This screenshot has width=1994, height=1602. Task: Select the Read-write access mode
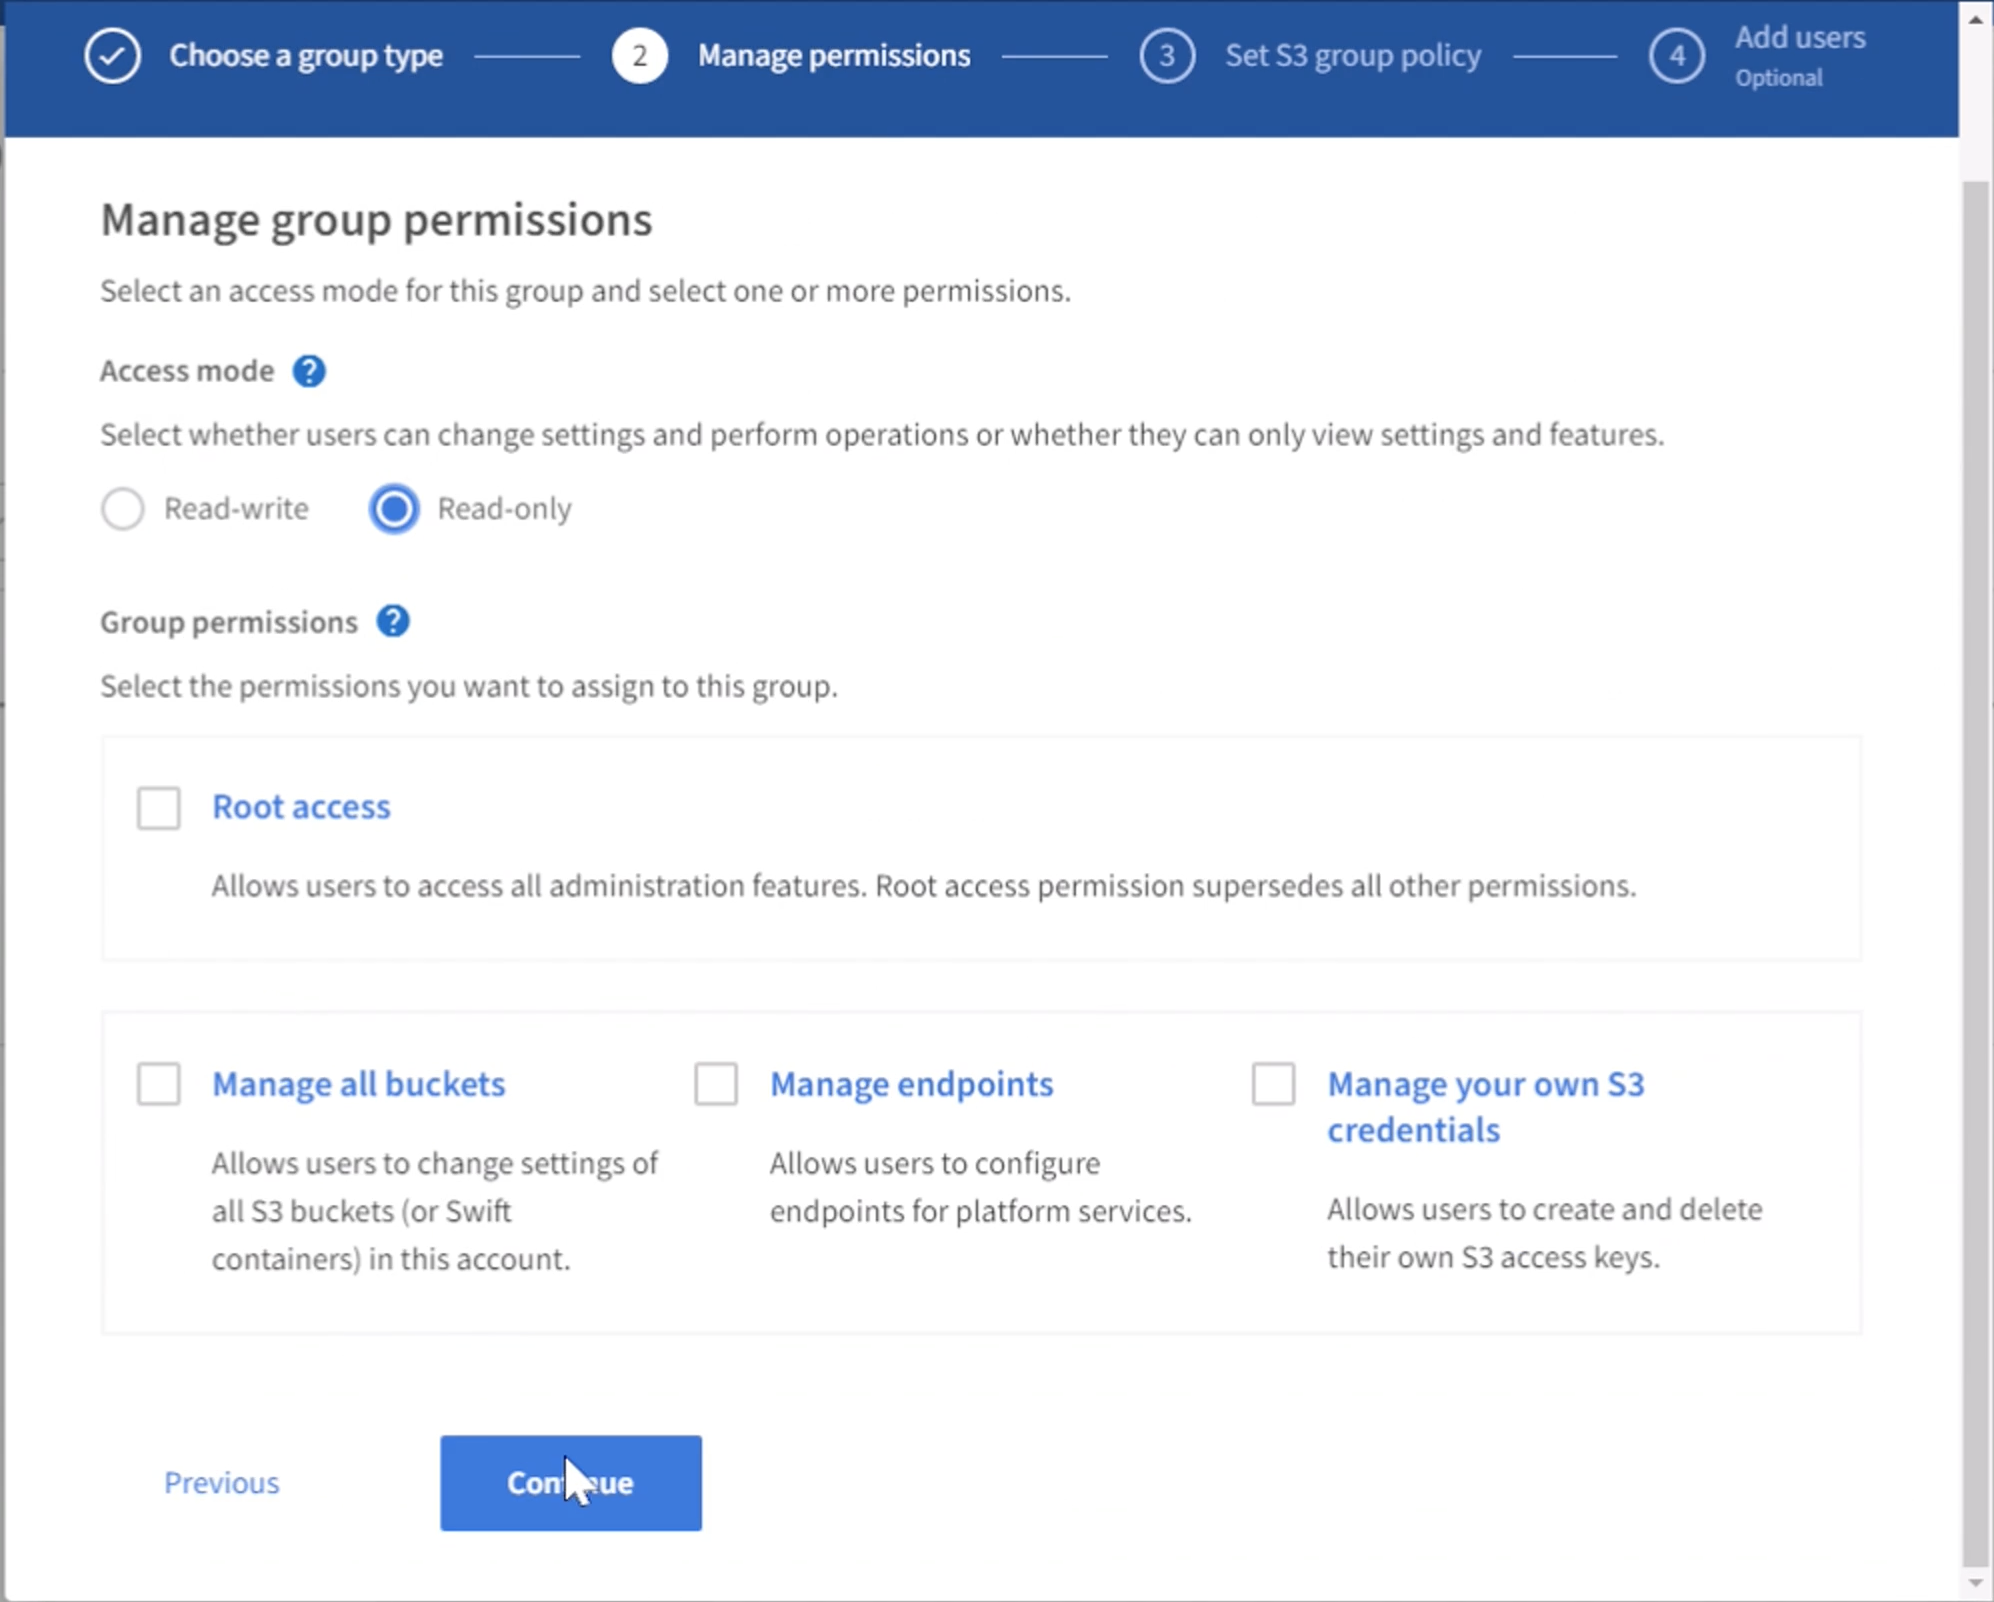123,508
